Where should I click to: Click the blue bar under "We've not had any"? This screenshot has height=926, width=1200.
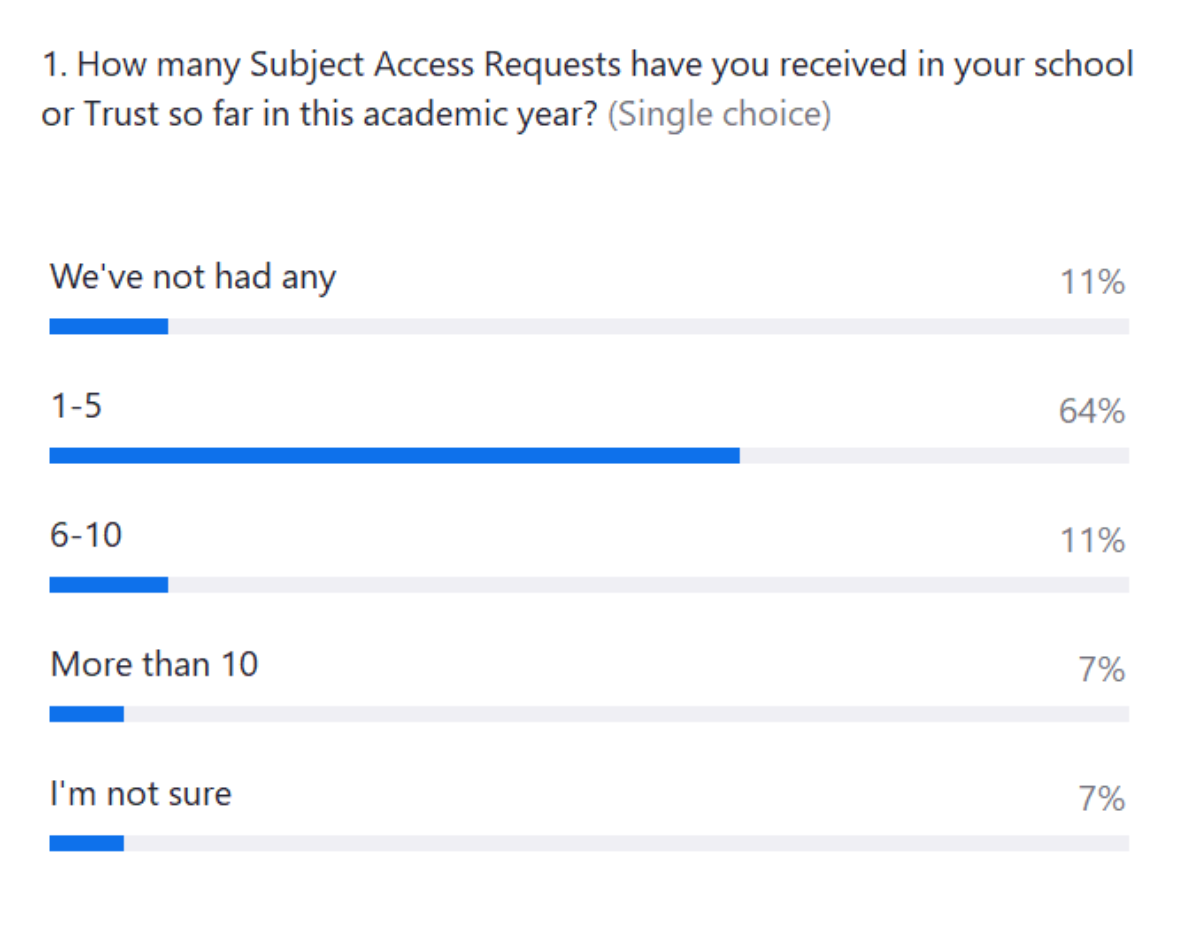pyautogui.click(x=109, y=326)
